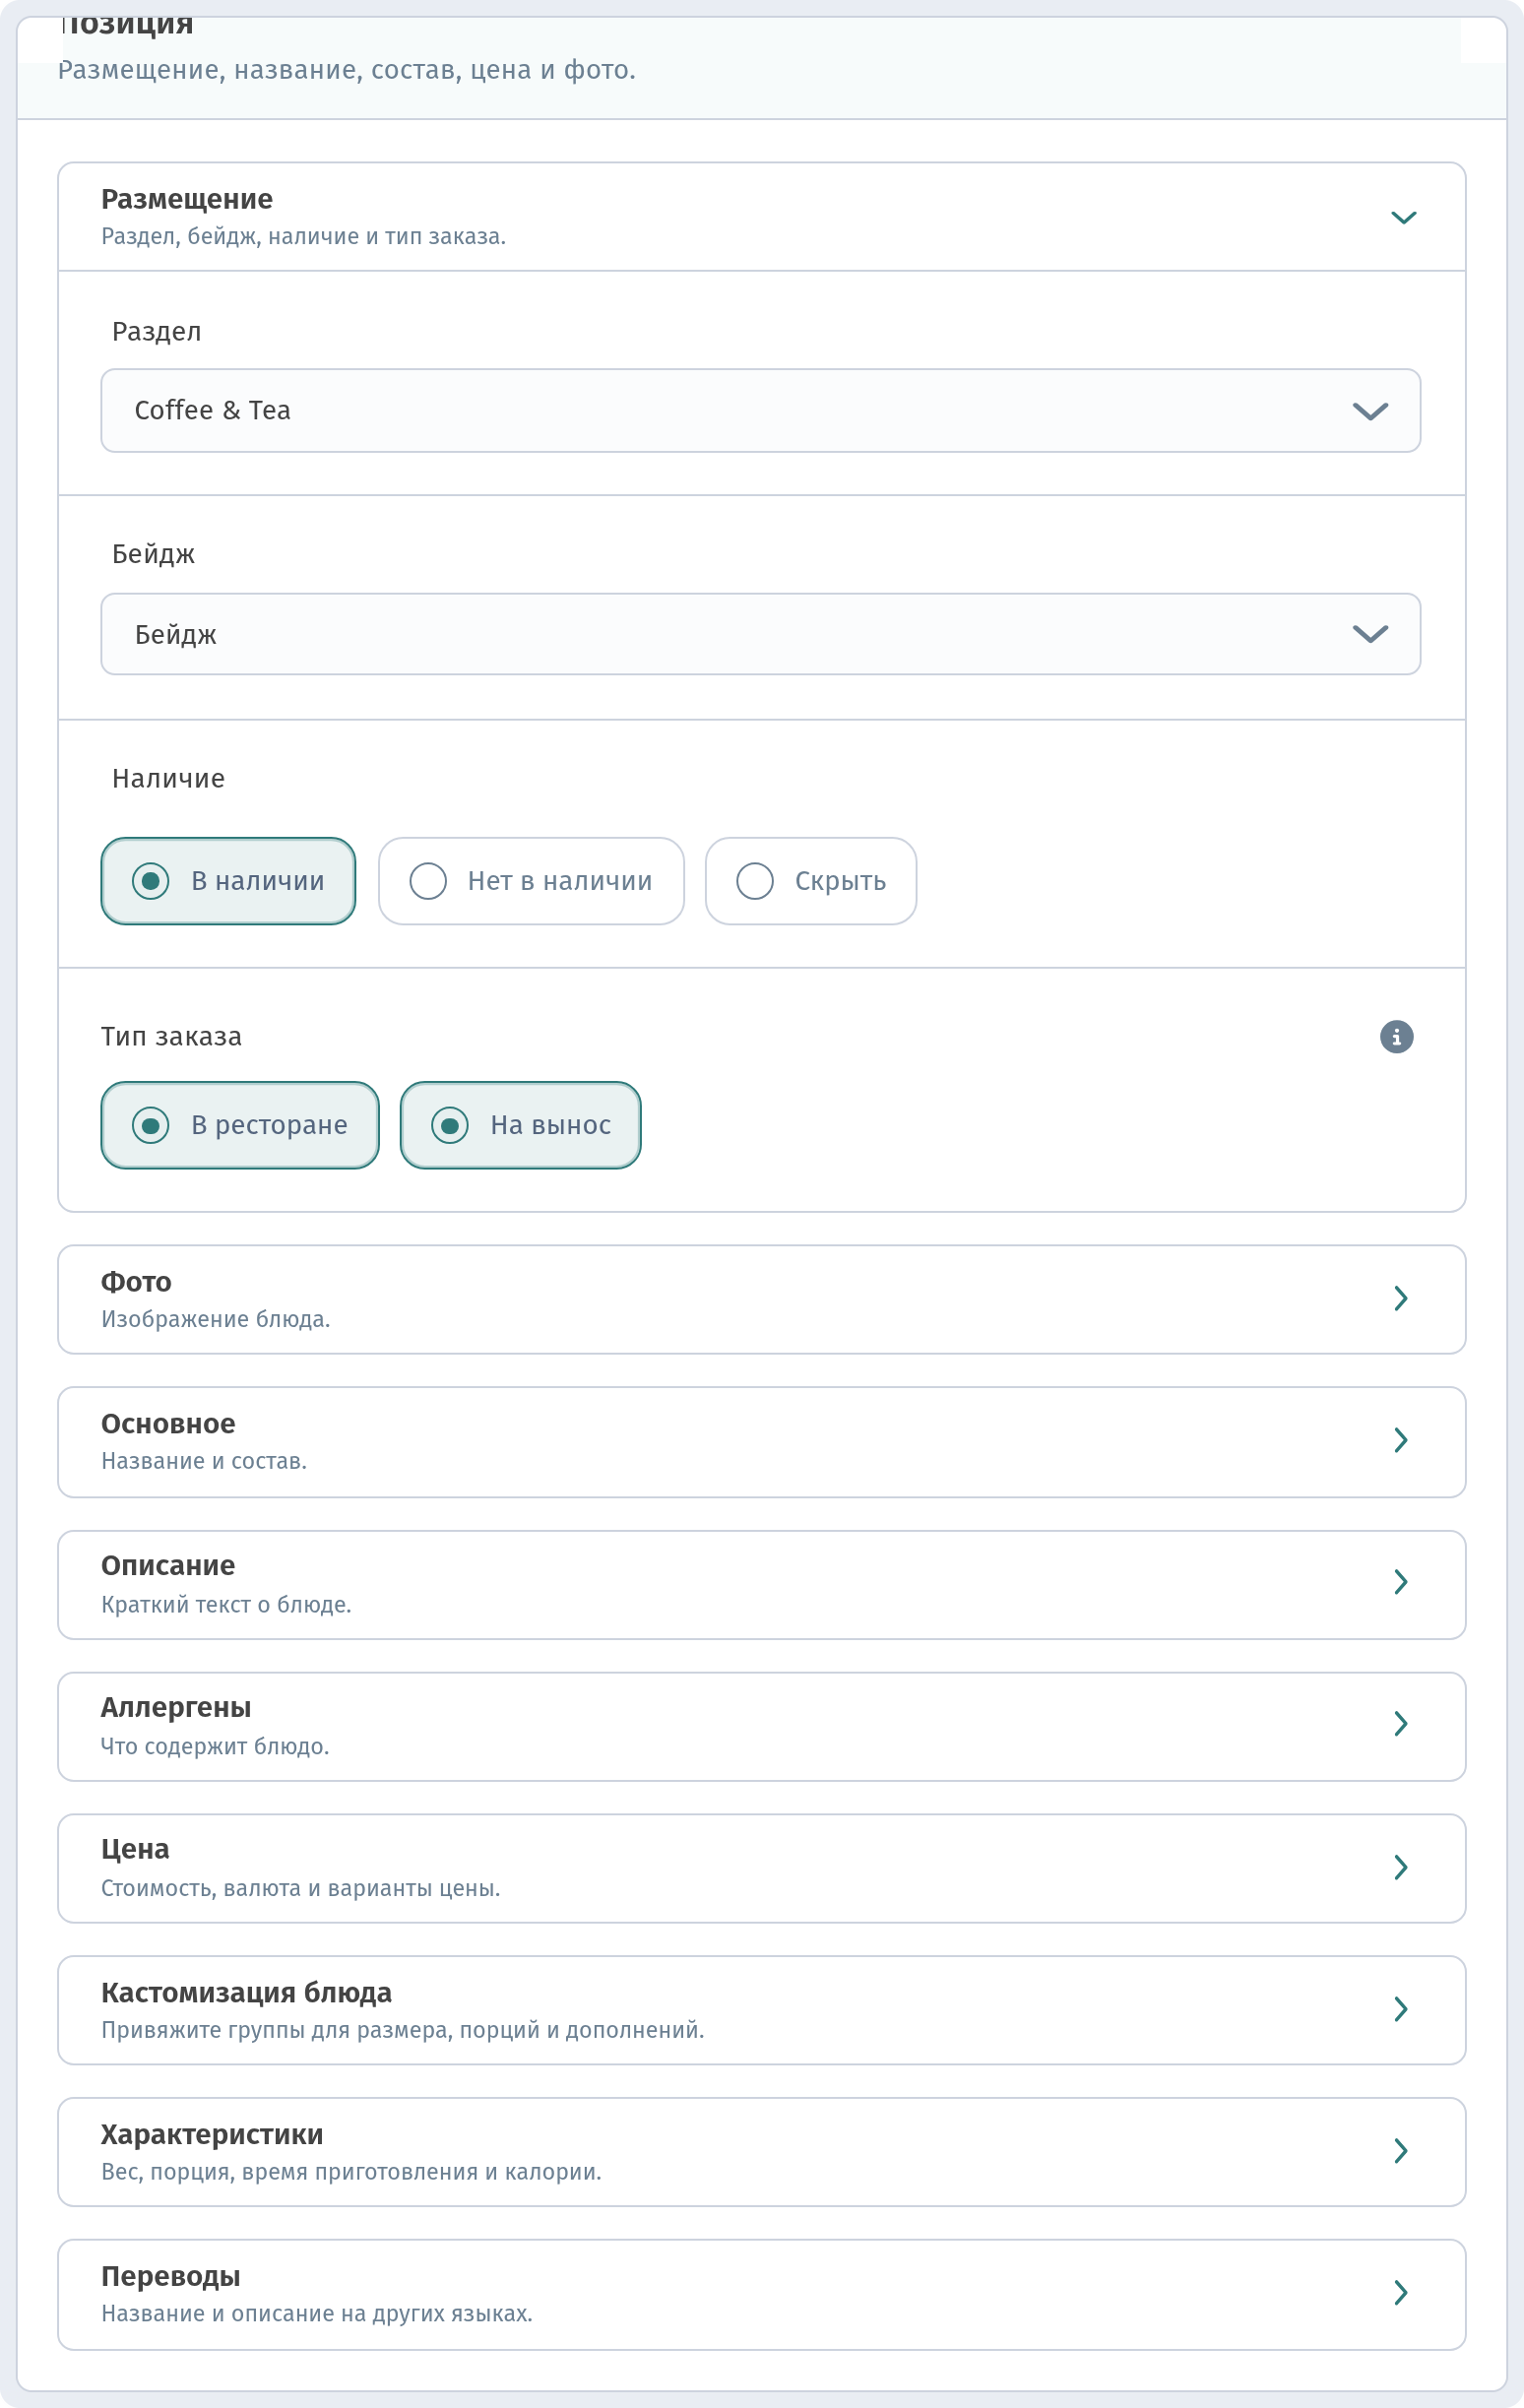The height and width of the screenshot is (2408, 1524).
Task: Toggle the На вынос order type
Action: (x=520, y=1125)
